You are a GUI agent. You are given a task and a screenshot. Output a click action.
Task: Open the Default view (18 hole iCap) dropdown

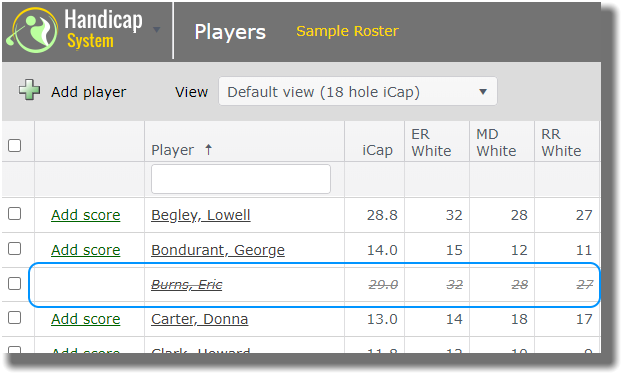point(358,92)
